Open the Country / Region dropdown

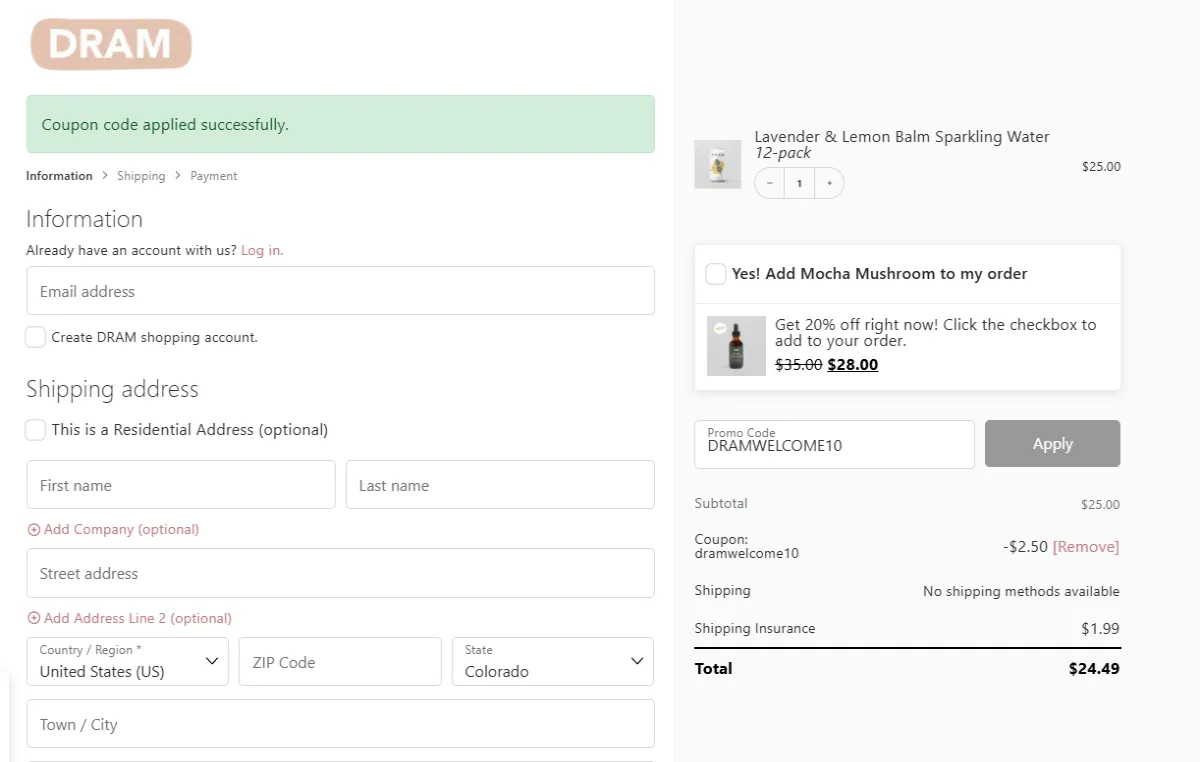pos(127,662)
